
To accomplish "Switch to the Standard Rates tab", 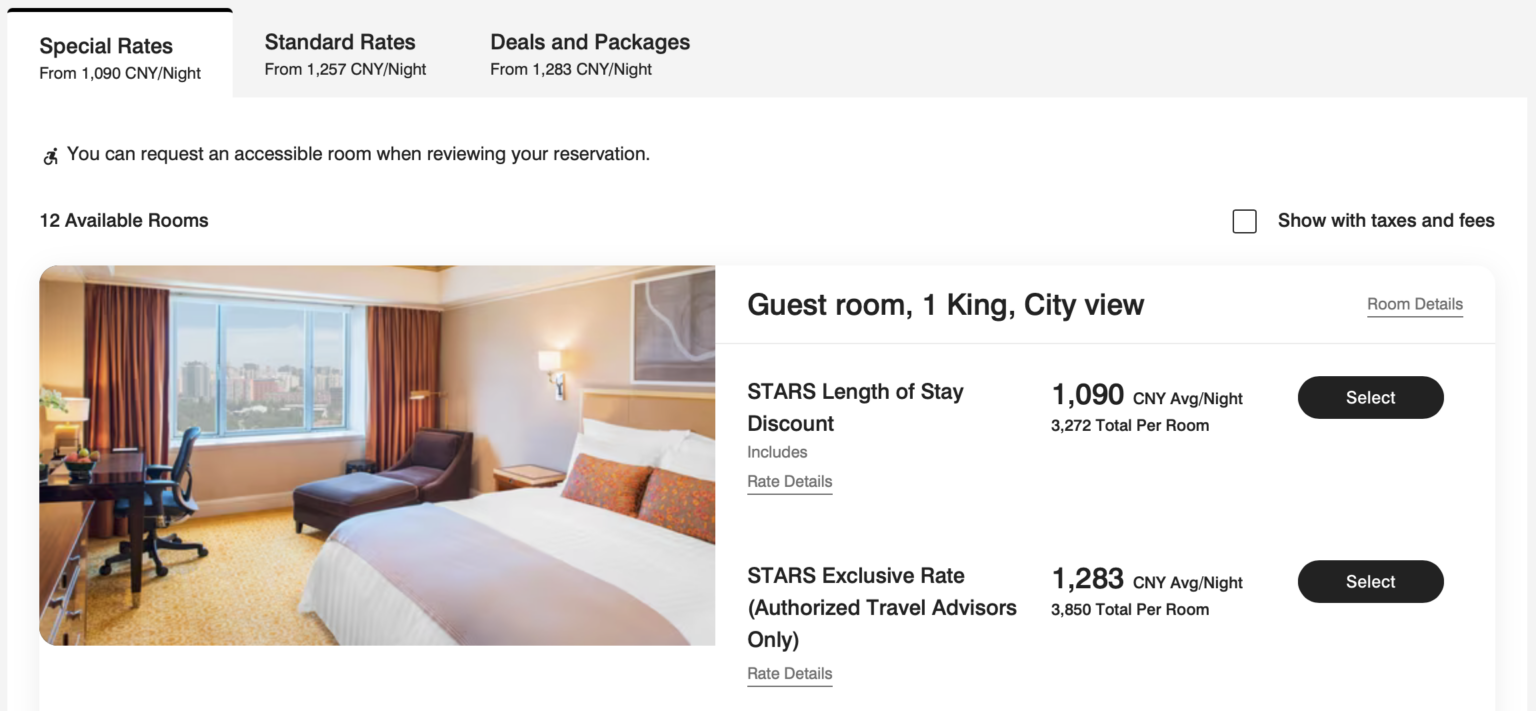I will [x=339, y=42].
